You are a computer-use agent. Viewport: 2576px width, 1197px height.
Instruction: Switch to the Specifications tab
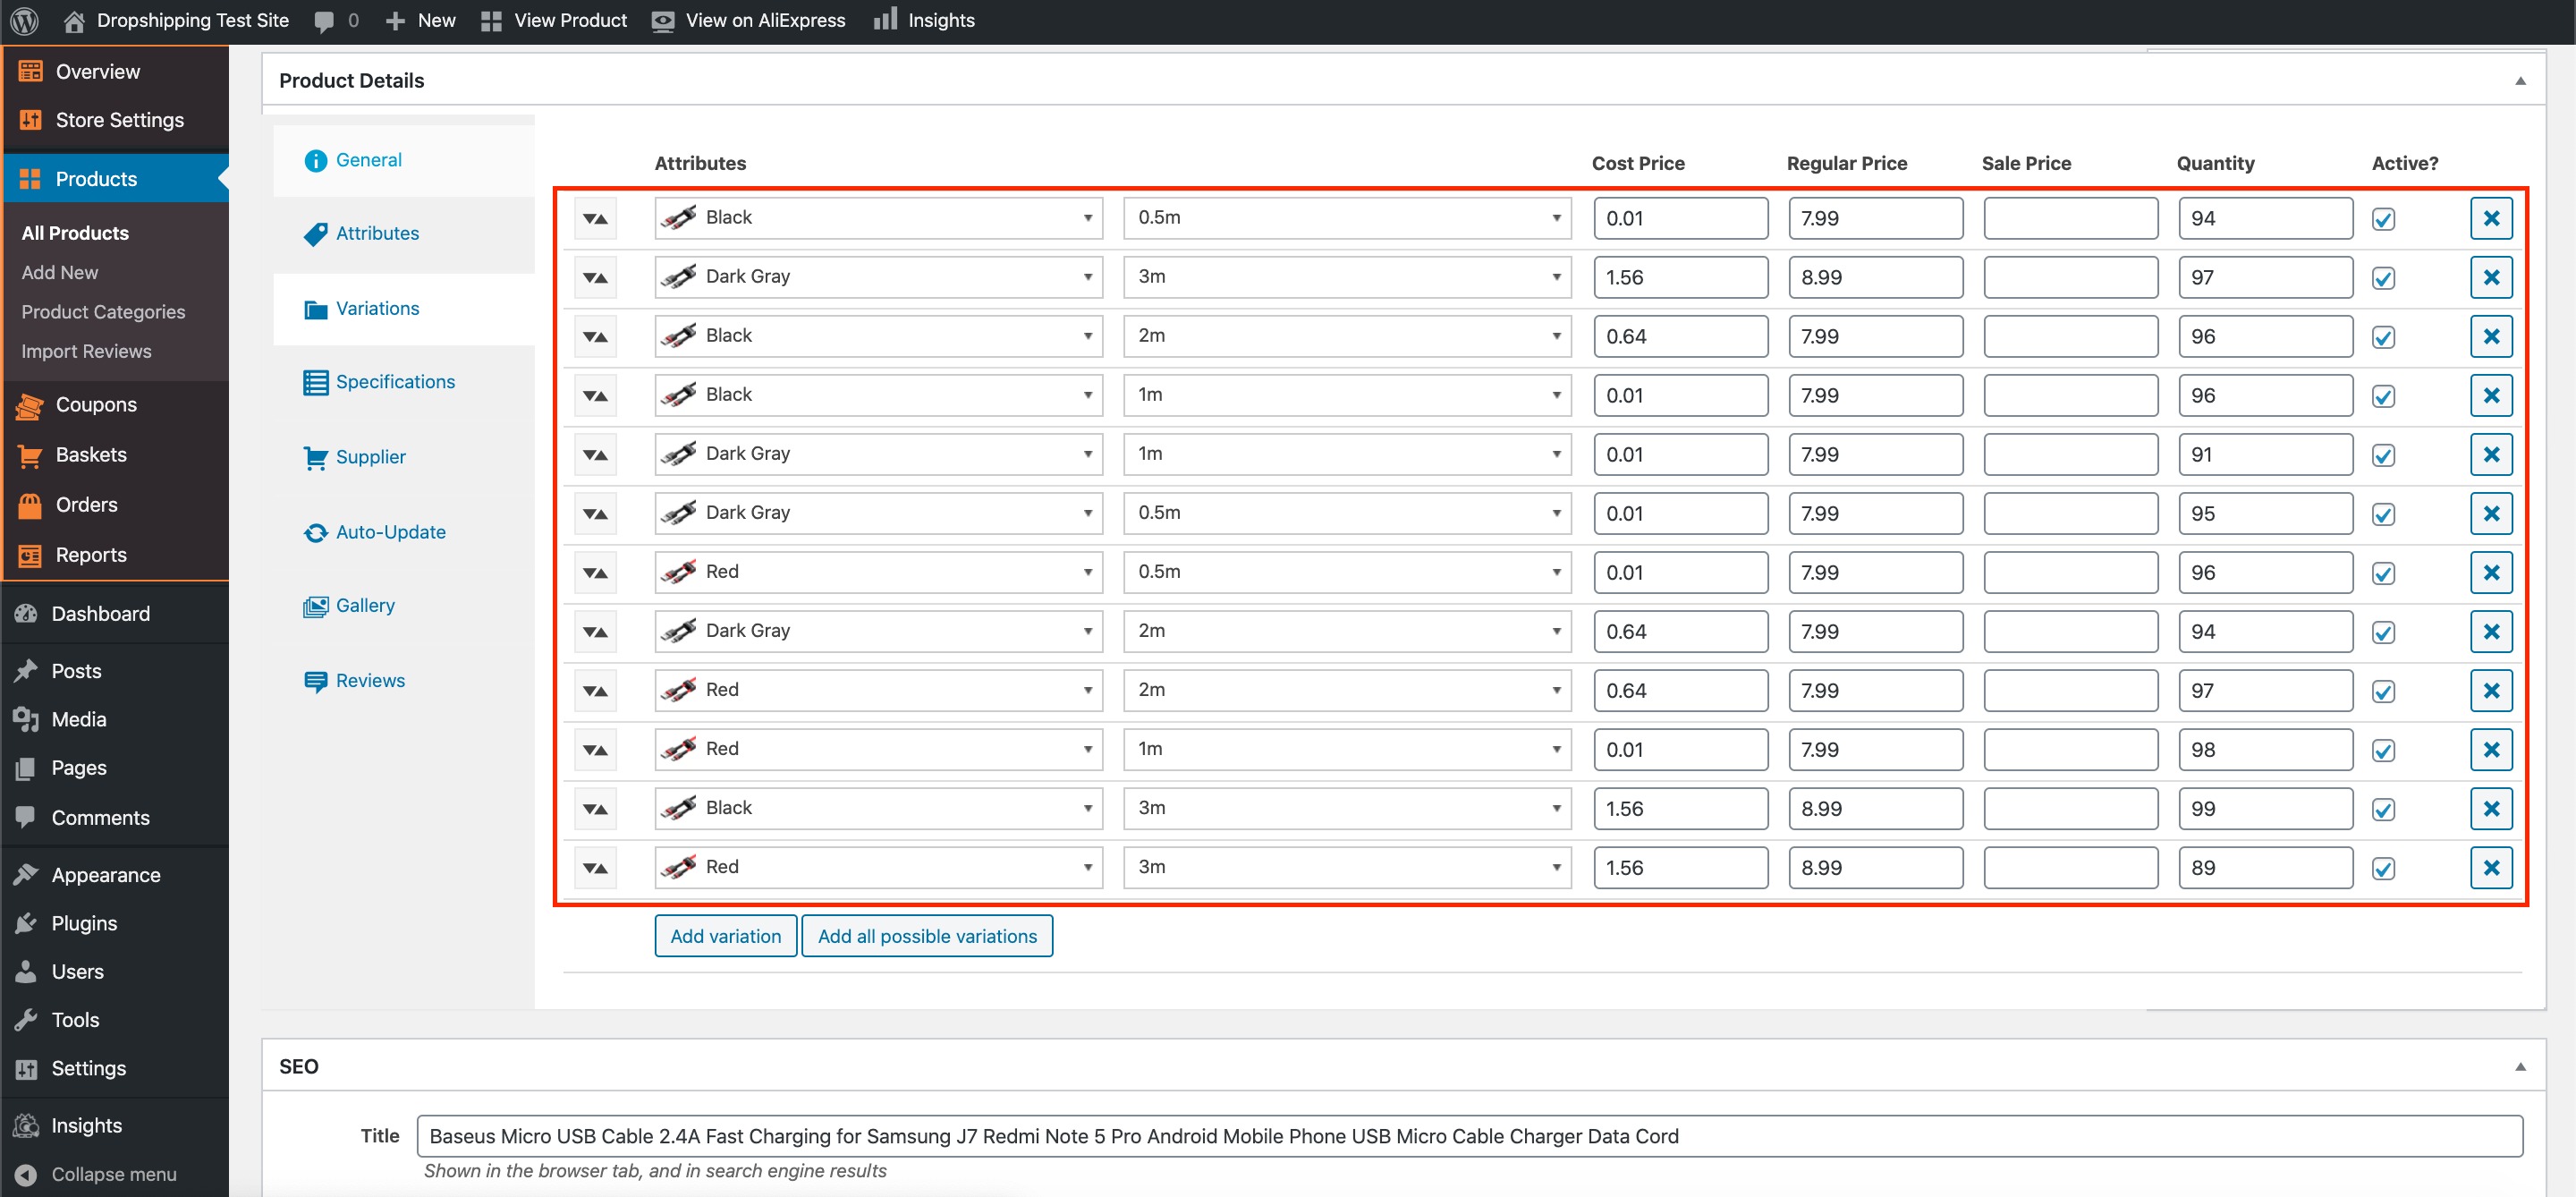394,382
